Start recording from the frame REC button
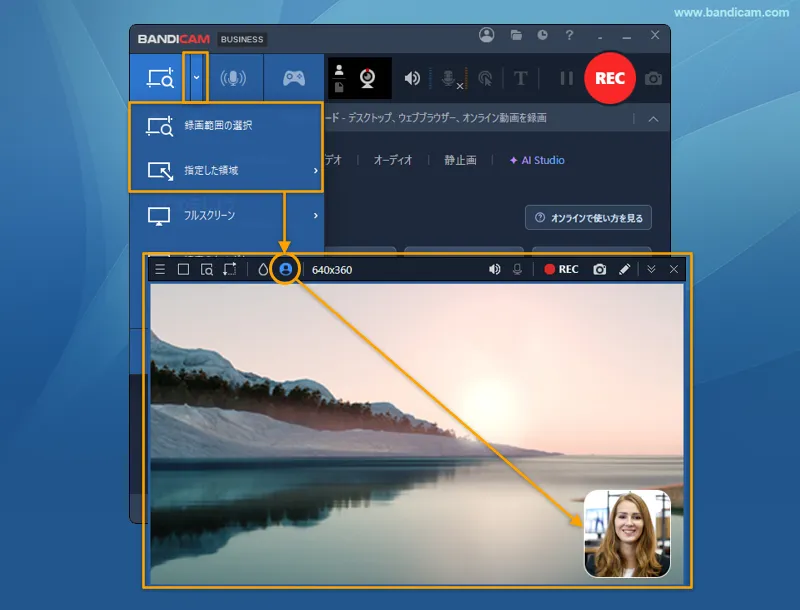Screen dimensions: 800x610 point(561,269)
